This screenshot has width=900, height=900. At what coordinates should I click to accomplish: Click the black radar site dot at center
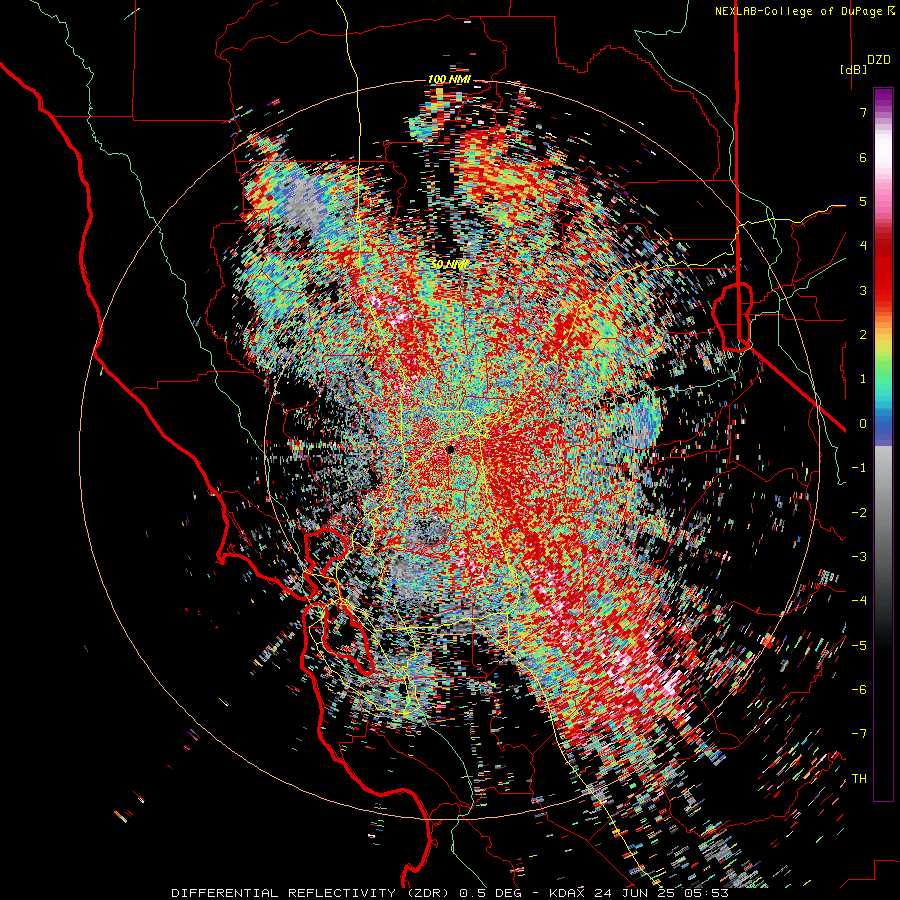coord(451,449)
